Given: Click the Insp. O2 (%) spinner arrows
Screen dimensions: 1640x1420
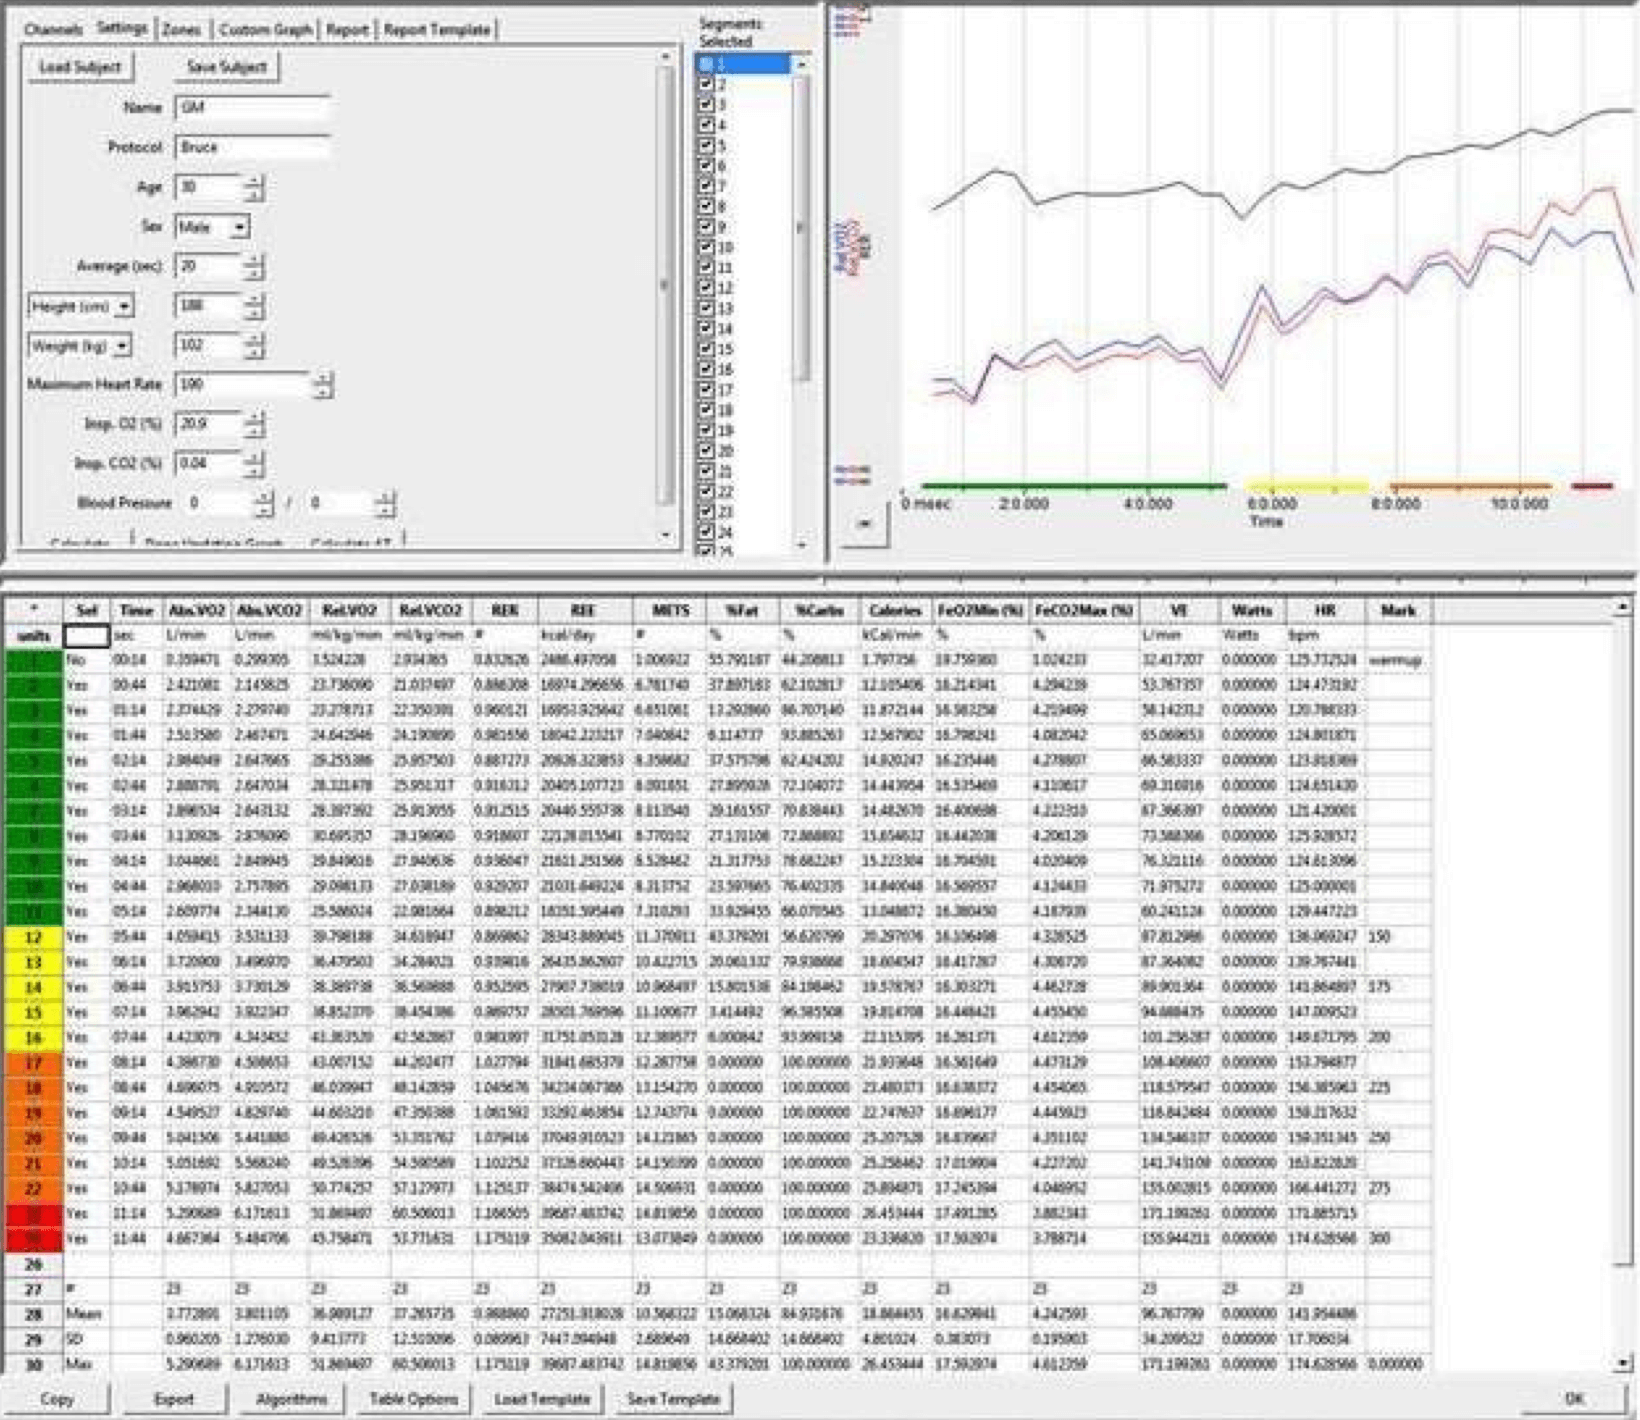Looking at the screenshot, I should [x=254, y=424].
